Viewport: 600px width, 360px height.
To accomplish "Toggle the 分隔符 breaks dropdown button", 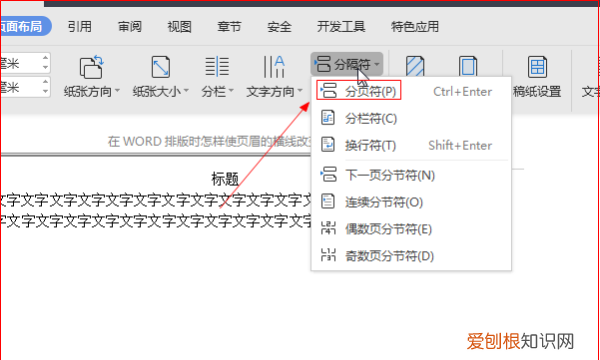I will click(347, 64).
